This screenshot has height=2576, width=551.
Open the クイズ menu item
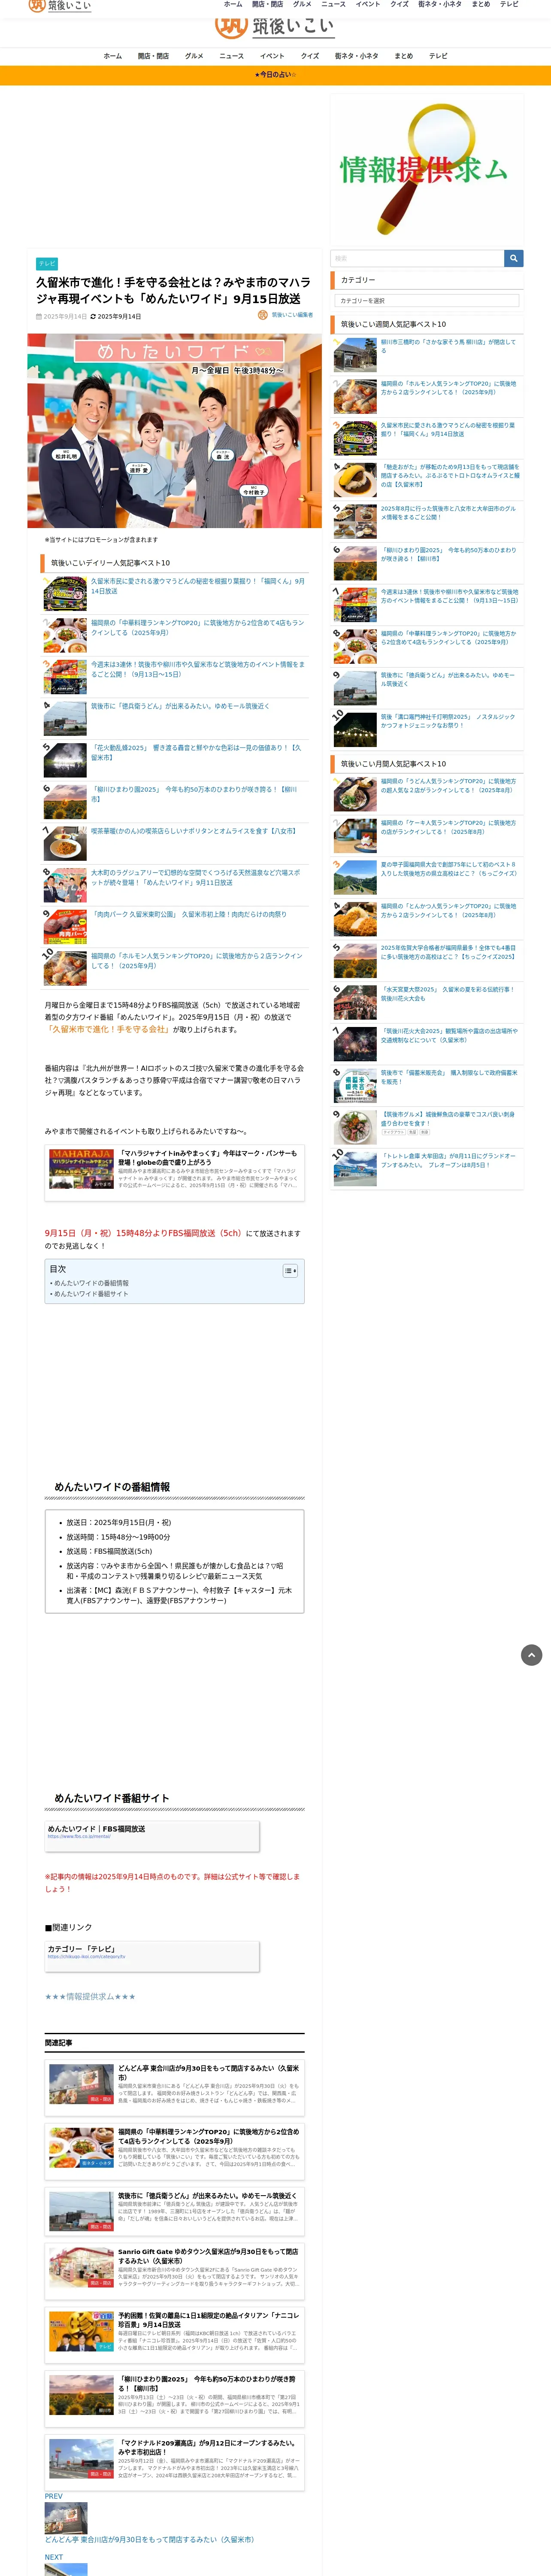310,56
